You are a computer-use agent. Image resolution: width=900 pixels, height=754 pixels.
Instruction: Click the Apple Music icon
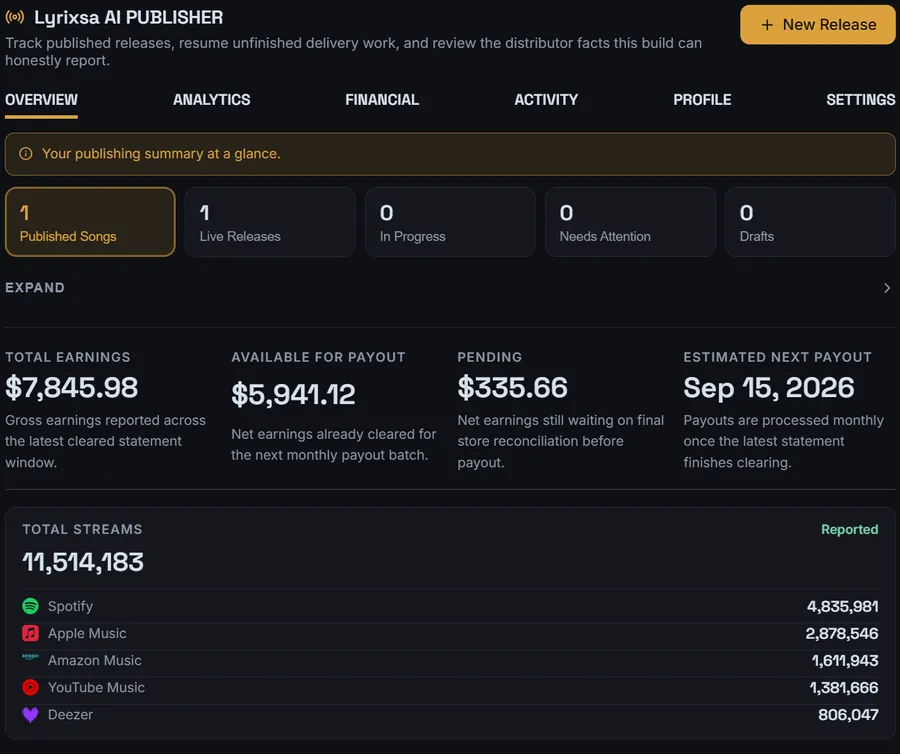click(x=30, y=633)
